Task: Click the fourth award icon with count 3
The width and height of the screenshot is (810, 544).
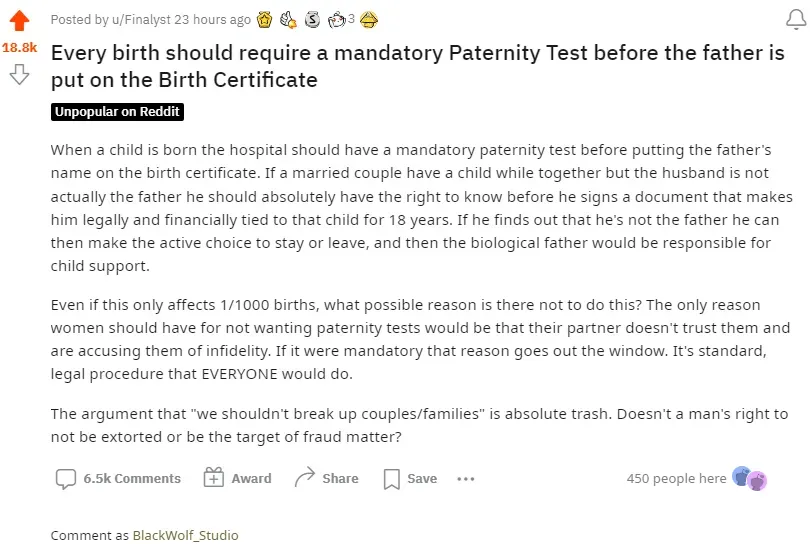Action: pyautogui.click(x=336, y=19)
